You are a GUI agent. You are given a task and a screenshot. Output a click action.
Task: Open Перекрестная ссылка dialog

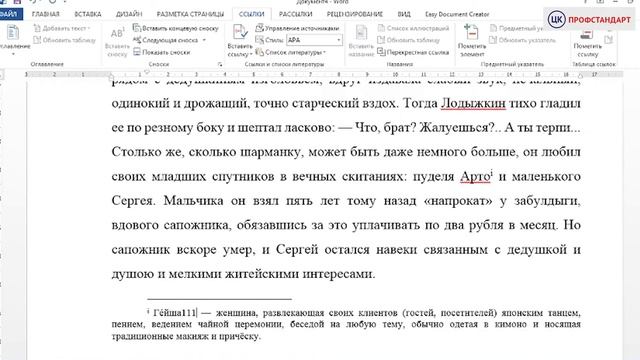[413, 52]
